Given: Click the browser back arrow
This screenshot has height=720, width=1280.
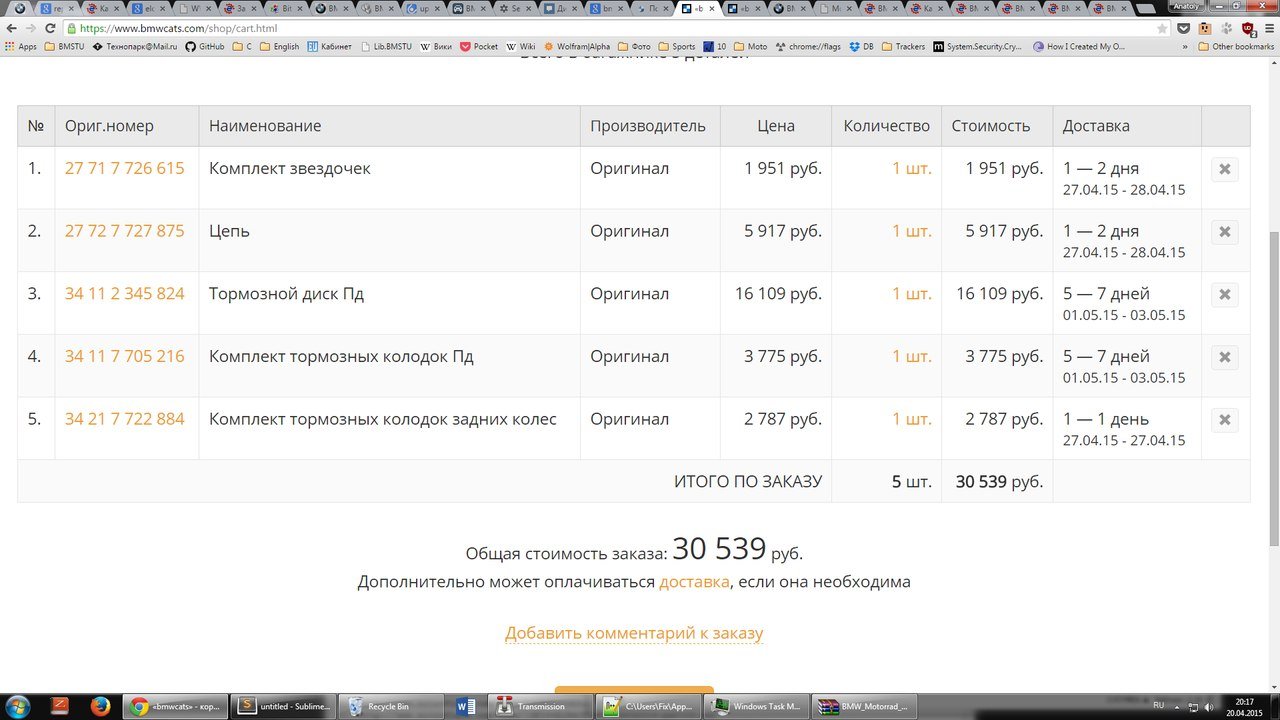Looking at the screenshot, I should [x=11, y=29].
